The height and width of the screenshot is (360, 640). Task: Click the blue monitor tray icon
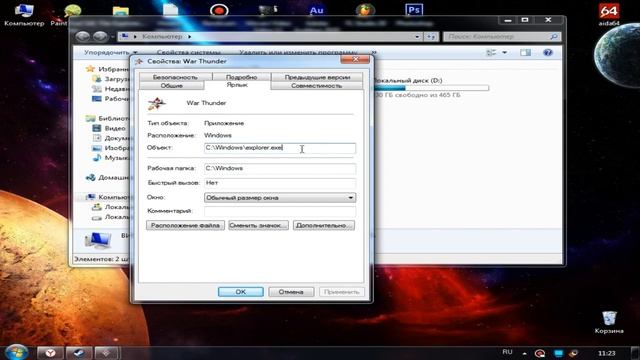(x=558, y=353)
